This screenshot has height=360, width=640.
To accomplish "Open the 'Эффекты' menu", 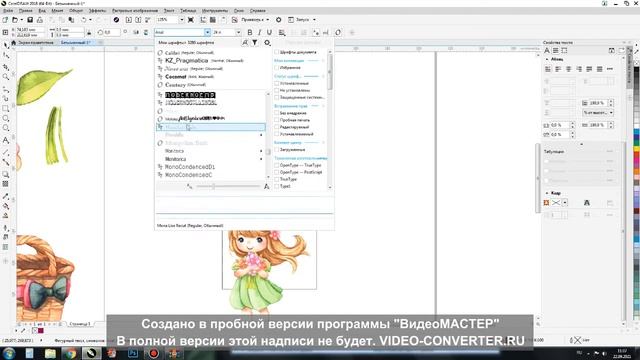I will click(98, 11).
